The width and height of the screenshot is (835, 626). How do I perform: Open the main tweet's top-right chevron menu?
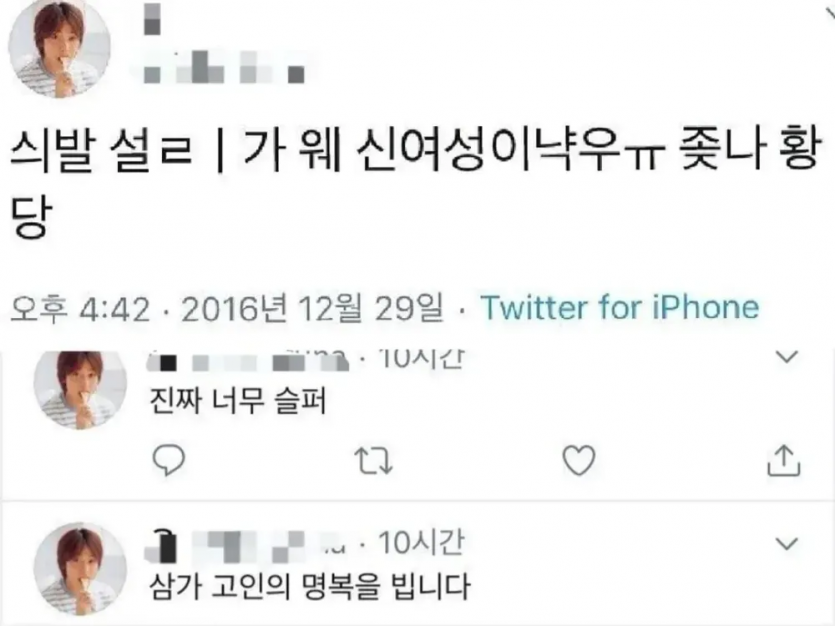click(830, 13)
